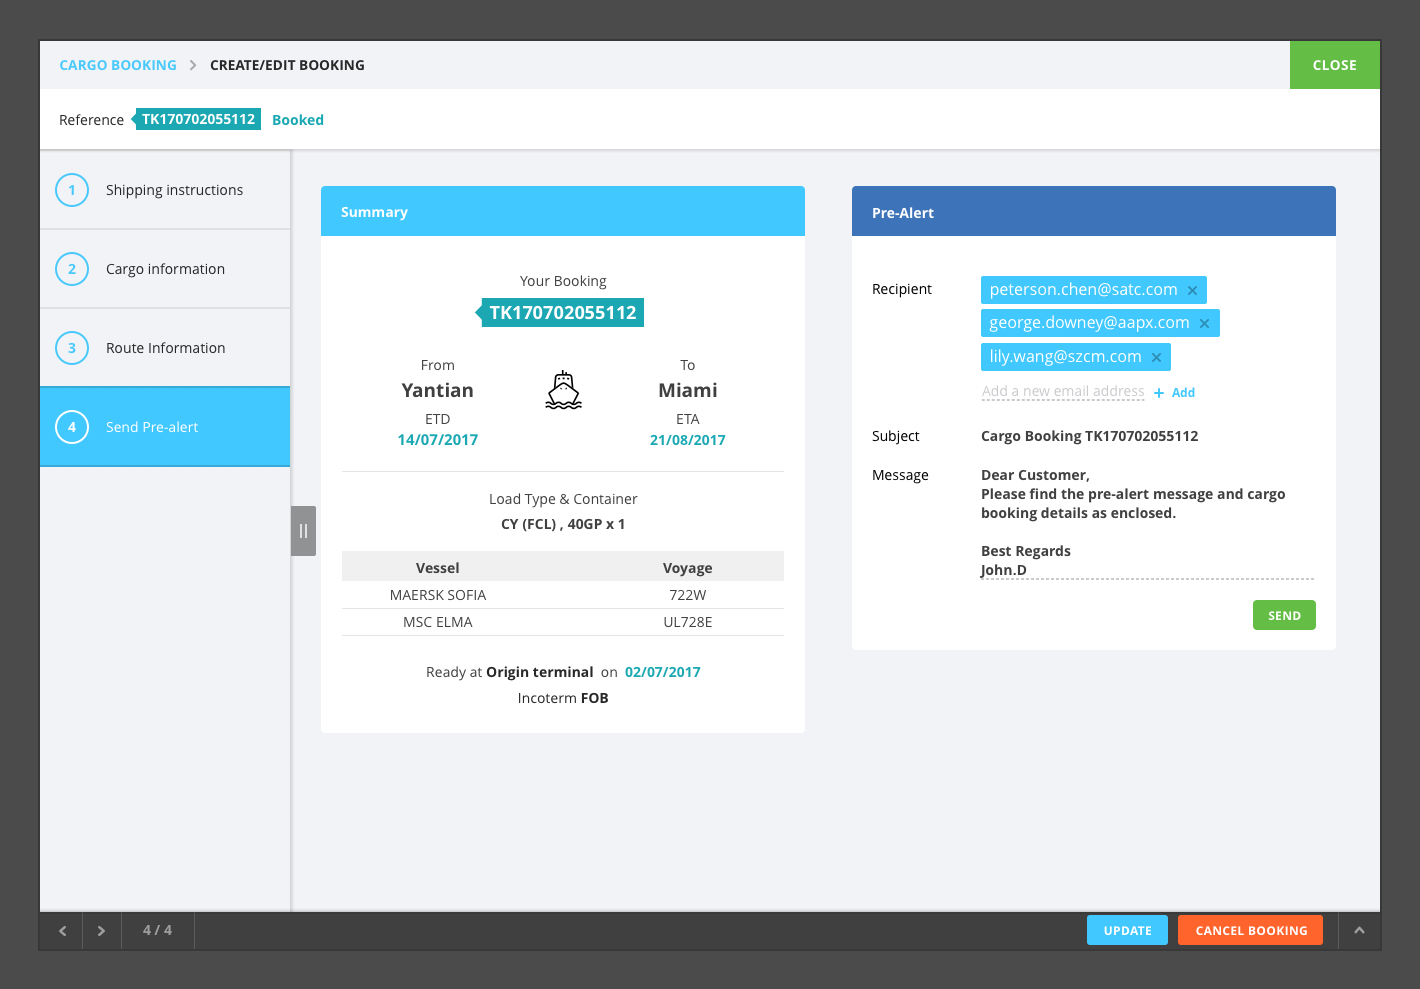Click the step 3 circle beside Route Information

(x=71, y=347)
